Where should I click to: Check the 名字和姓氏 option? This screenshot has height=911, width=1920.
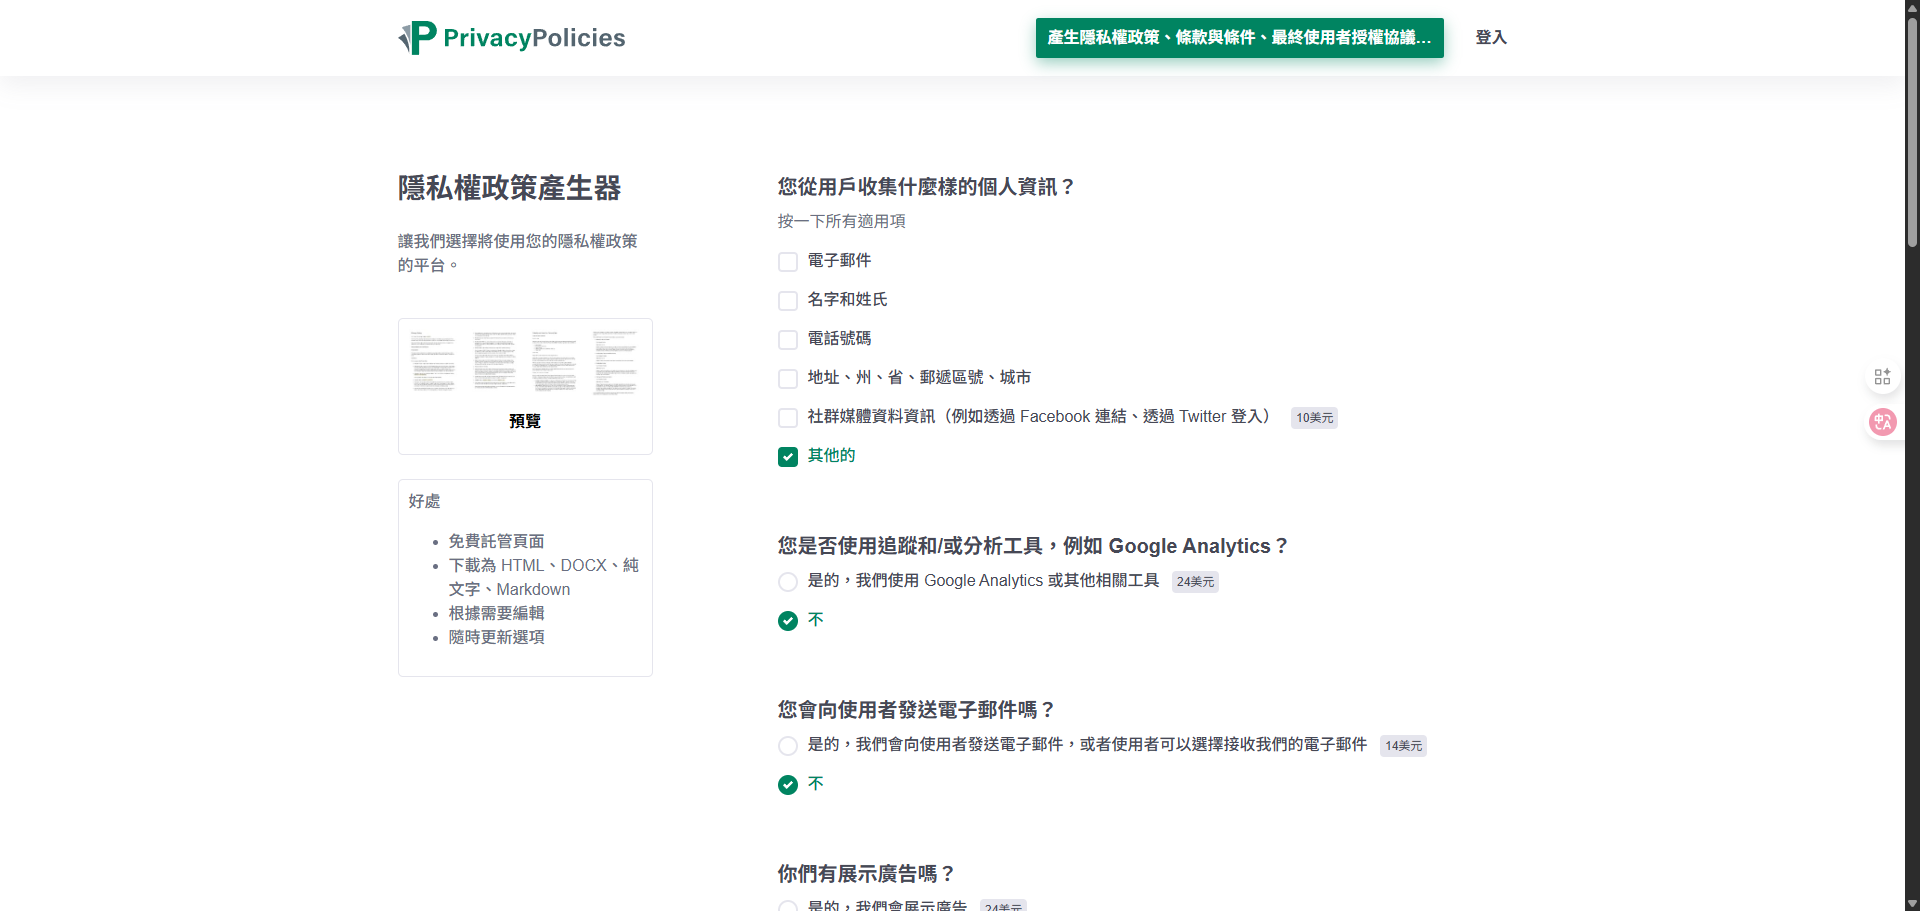pos(787,300)
